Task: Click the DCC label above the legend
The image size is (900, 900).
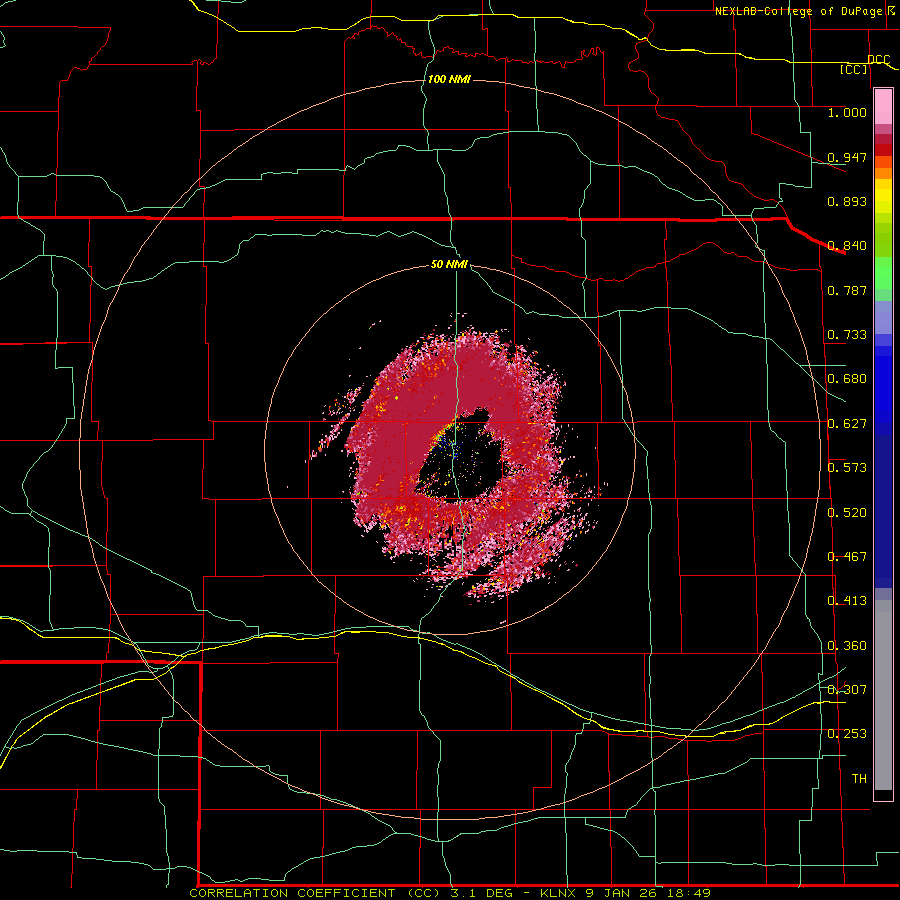Action: pyautogui.click(x=878, y=60)
